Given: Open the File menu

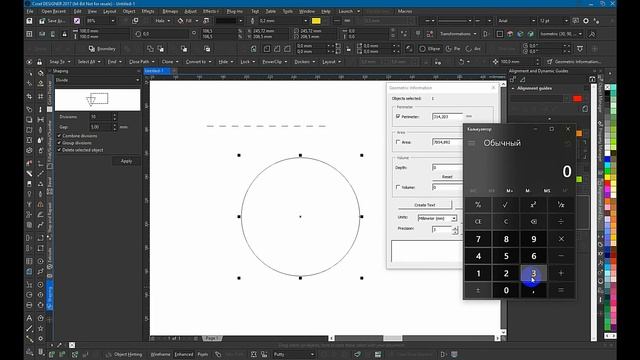Looking at the screenshot, I should pyautogui.click(x=30, y=11).
